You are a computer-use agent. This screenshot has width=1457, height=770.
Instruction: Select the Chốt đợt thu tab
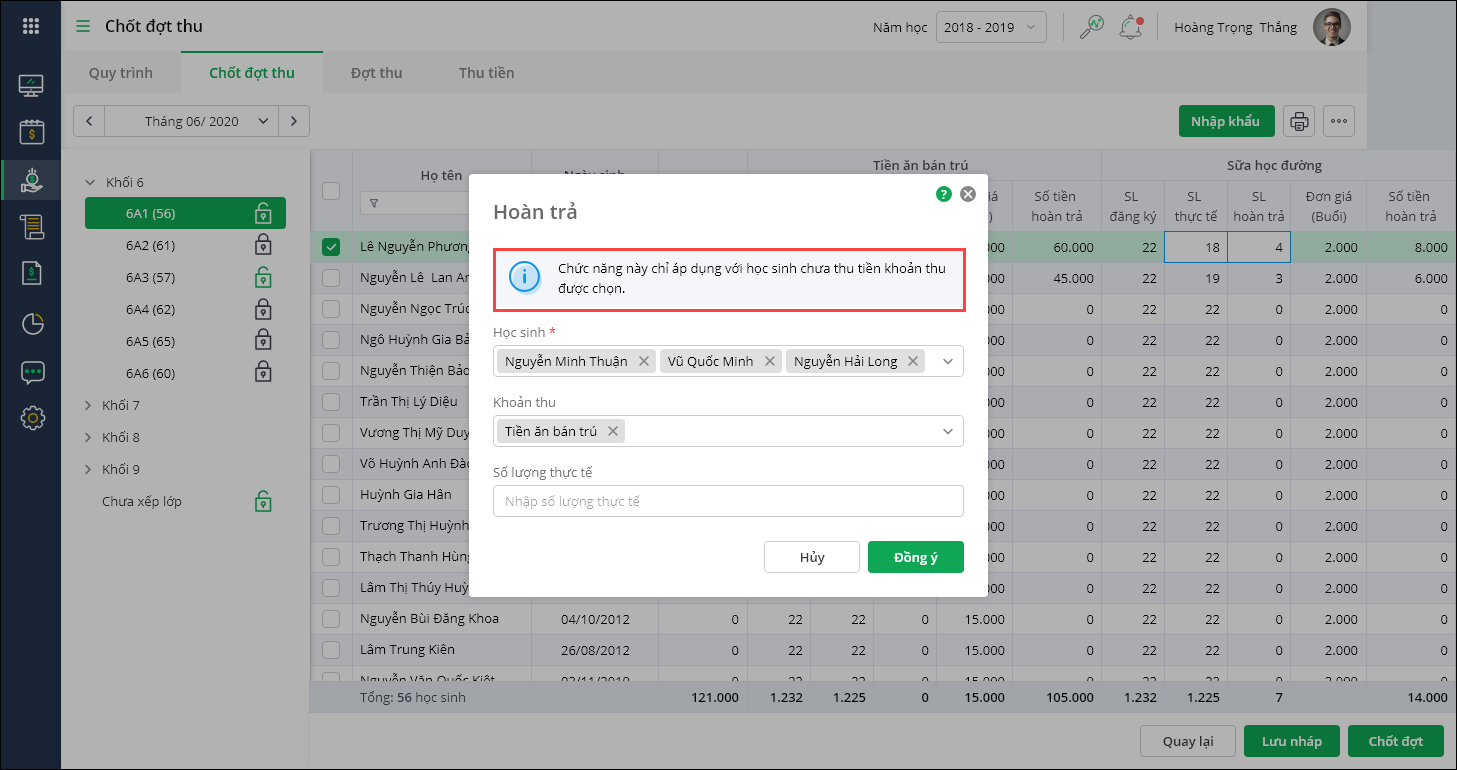click(x=252, y=73)
